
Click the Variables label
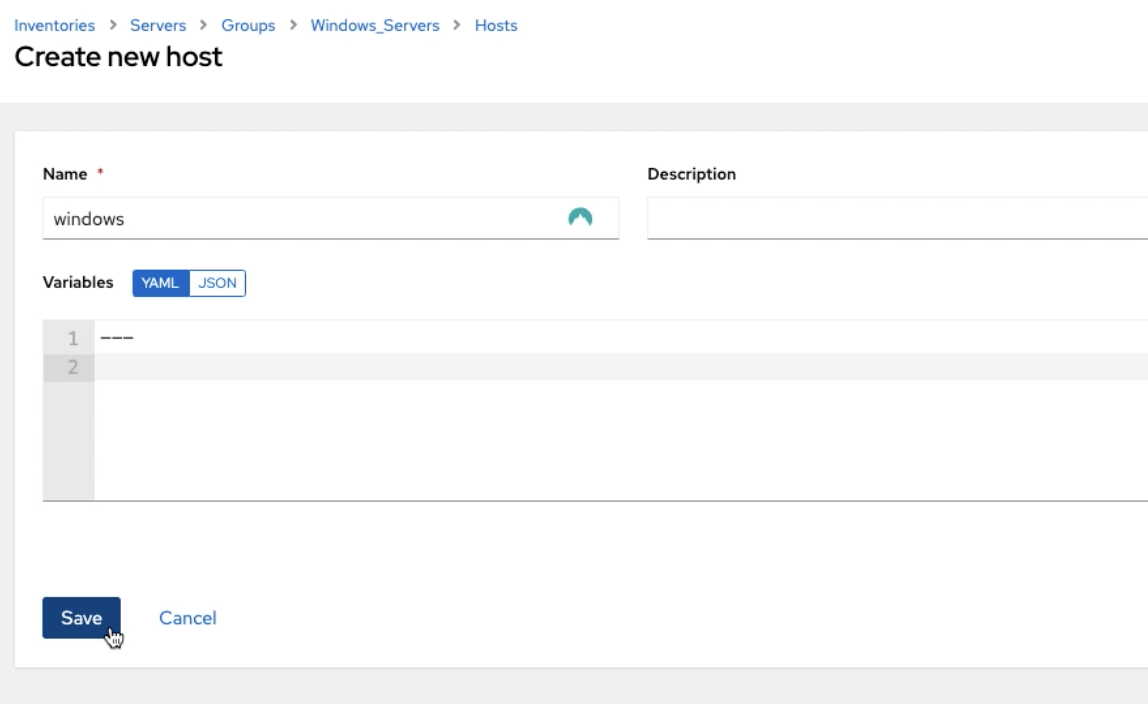coord(78,282)
